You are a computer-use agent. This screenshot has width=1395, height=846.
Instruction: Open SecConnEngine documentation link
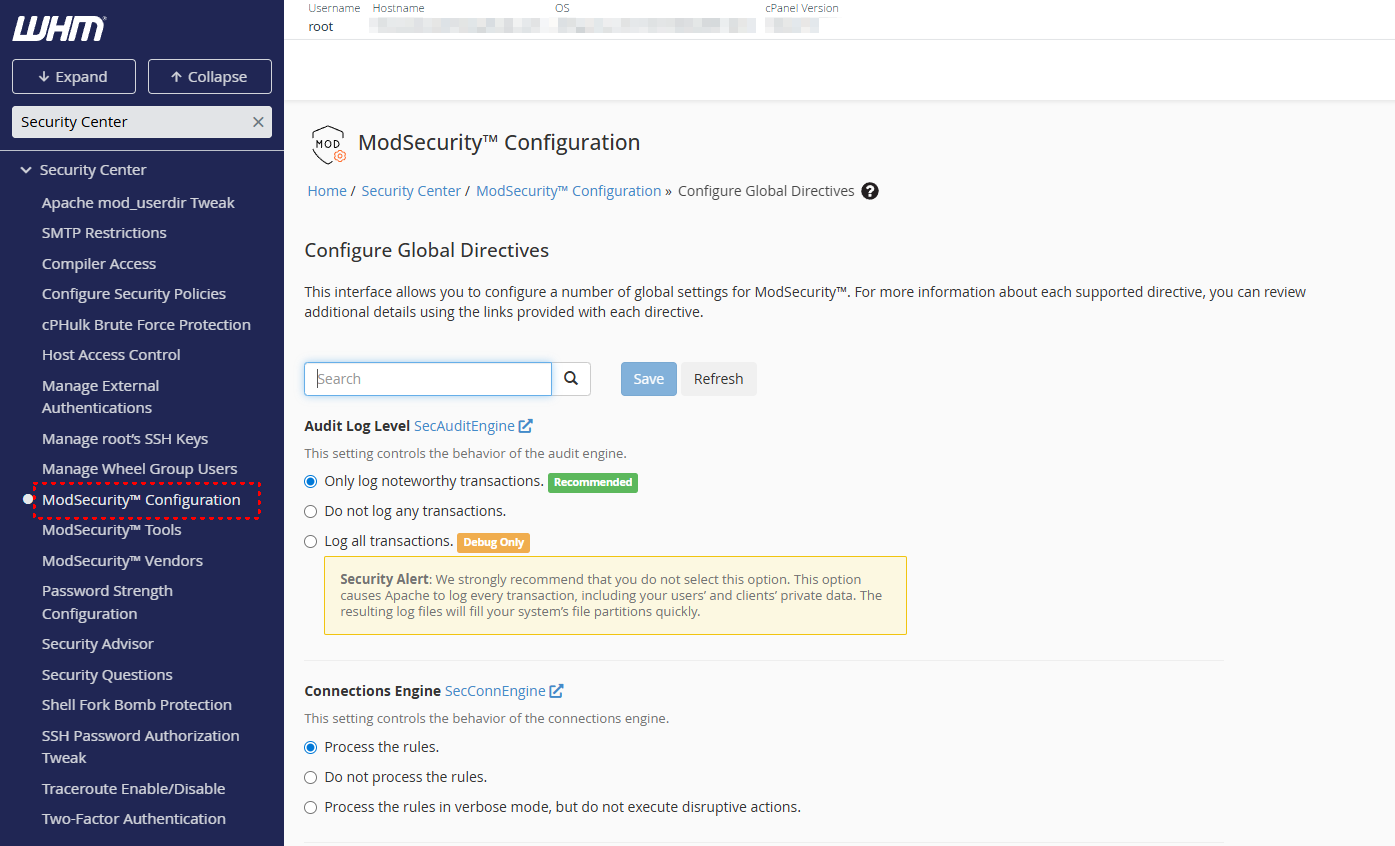tap(495, 691)
